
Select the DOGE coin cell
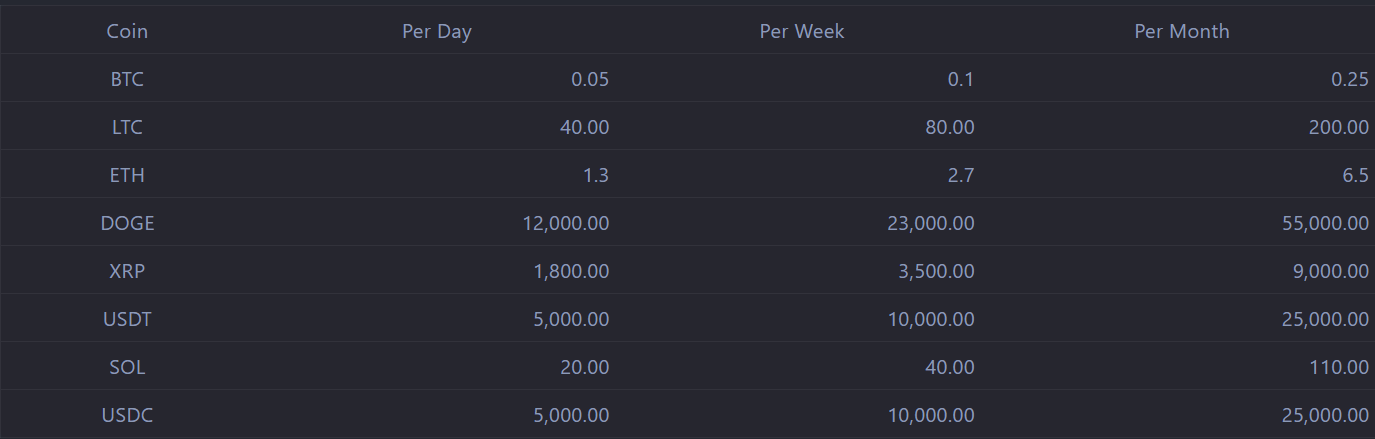coord(127,223)
